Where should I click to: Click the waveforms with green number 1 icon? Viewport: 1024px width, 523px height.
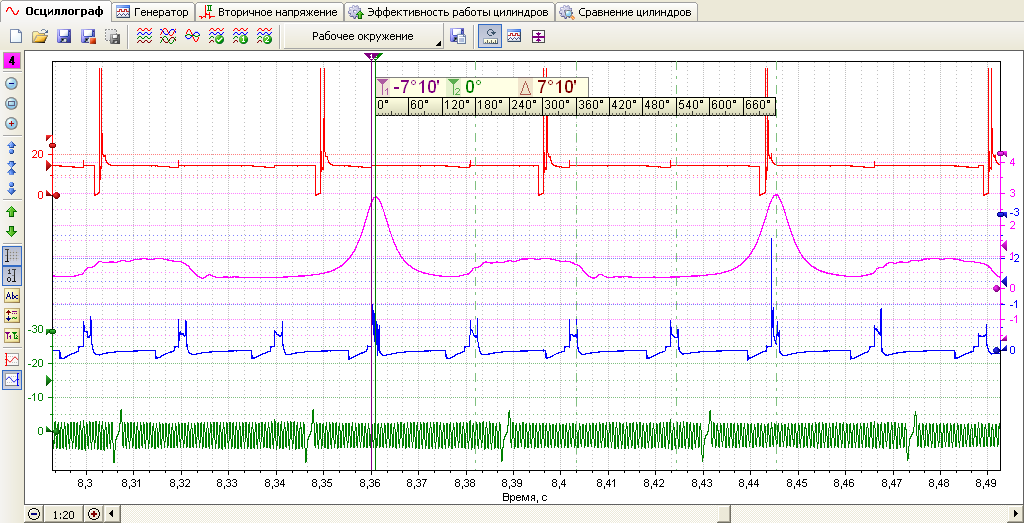240,37
